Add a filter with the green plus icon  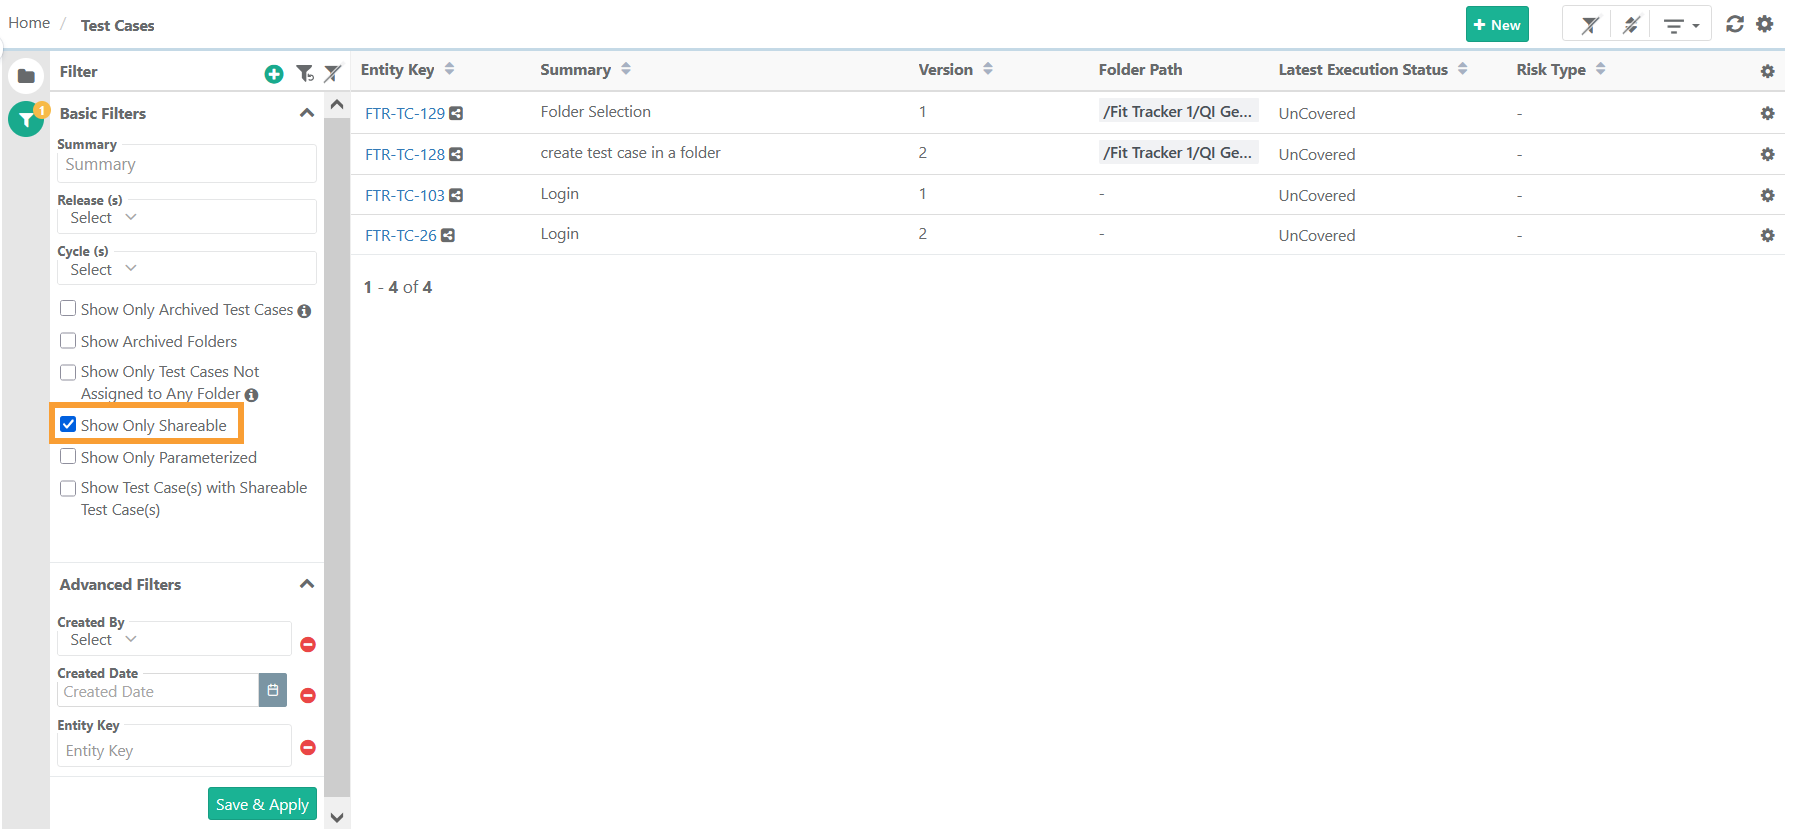pyautogui.click(x=274, y=74)
